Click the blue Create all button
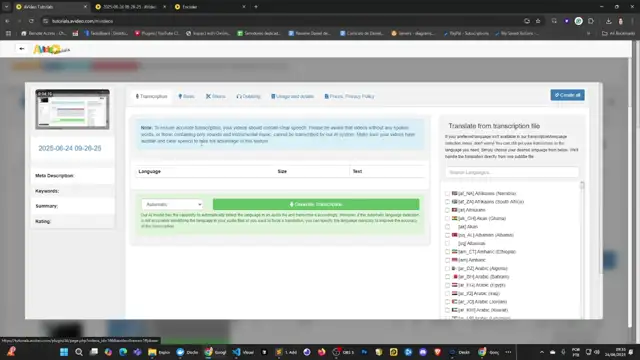The height and width of the screenshot is (360, 640). coord(567,95)
